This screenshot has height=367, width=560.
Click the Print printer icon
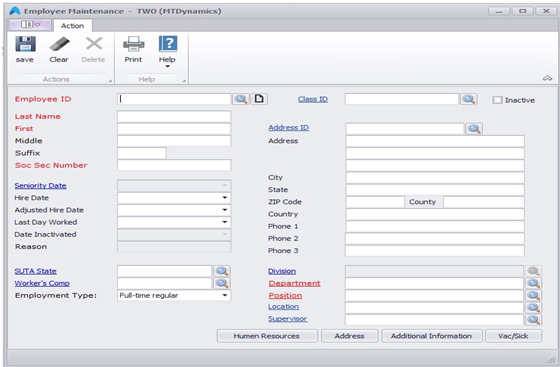(134, 44)
